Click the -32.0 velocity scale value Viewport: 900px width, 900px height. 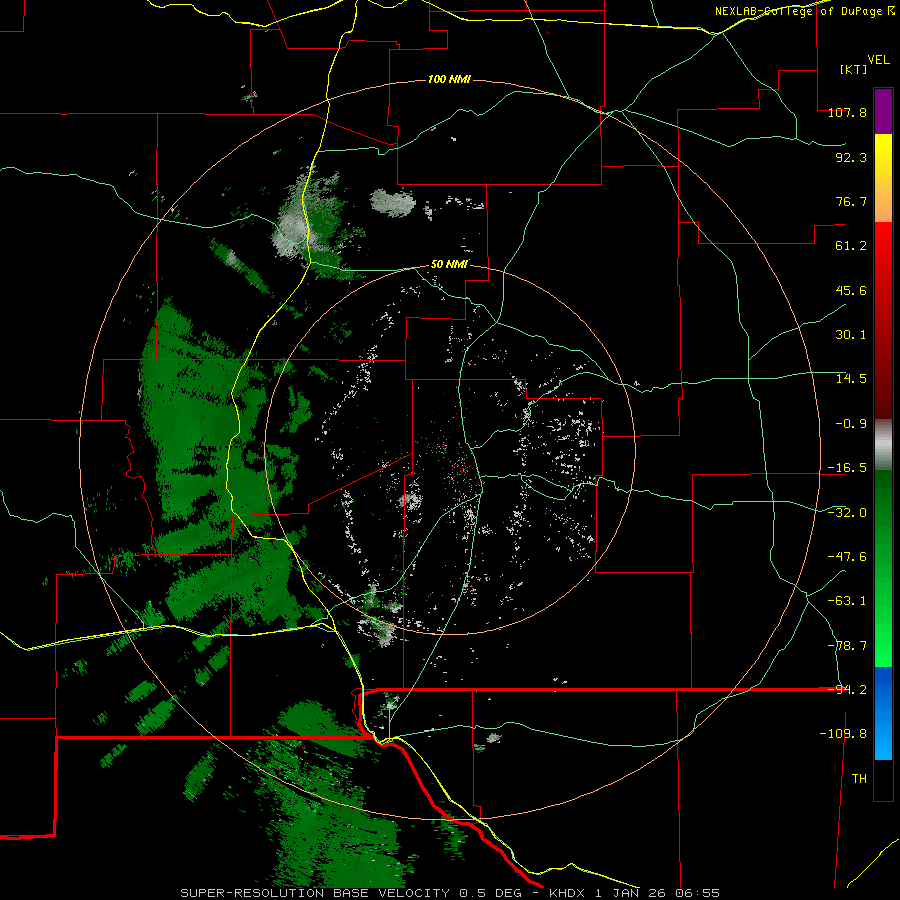click(847, 513)
